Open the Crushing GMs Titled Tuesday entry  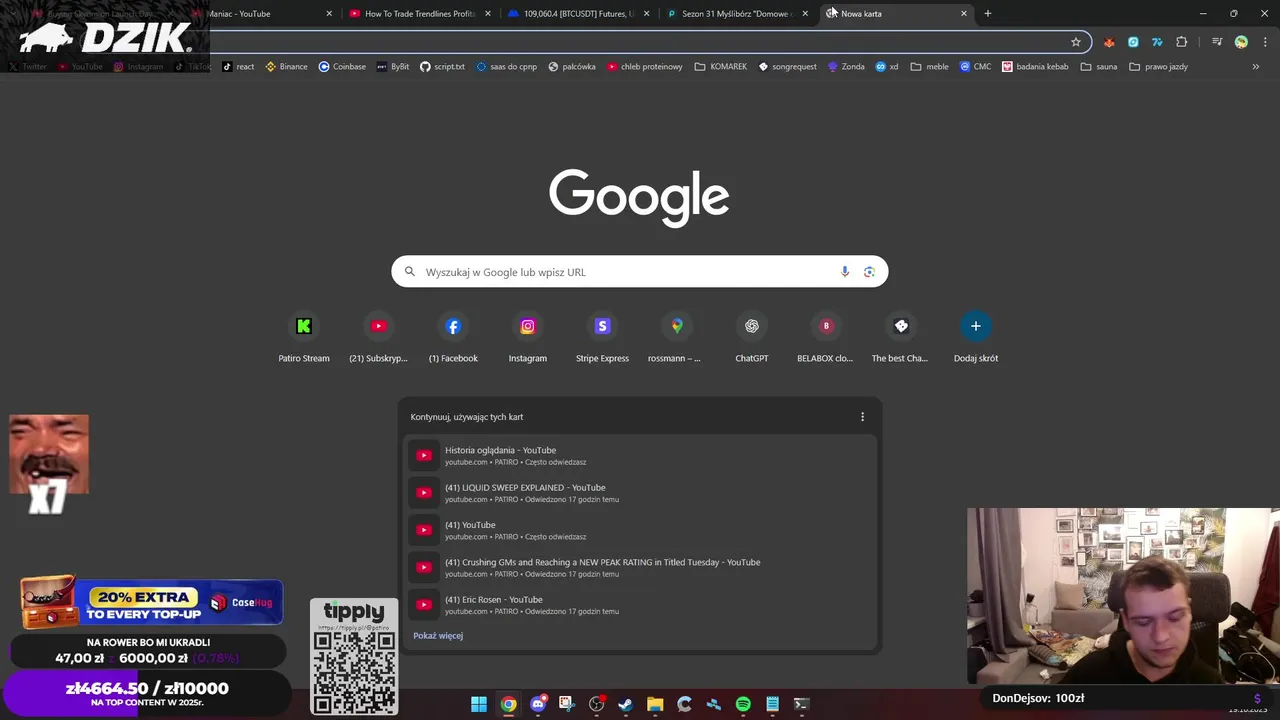tap(640, 568)
